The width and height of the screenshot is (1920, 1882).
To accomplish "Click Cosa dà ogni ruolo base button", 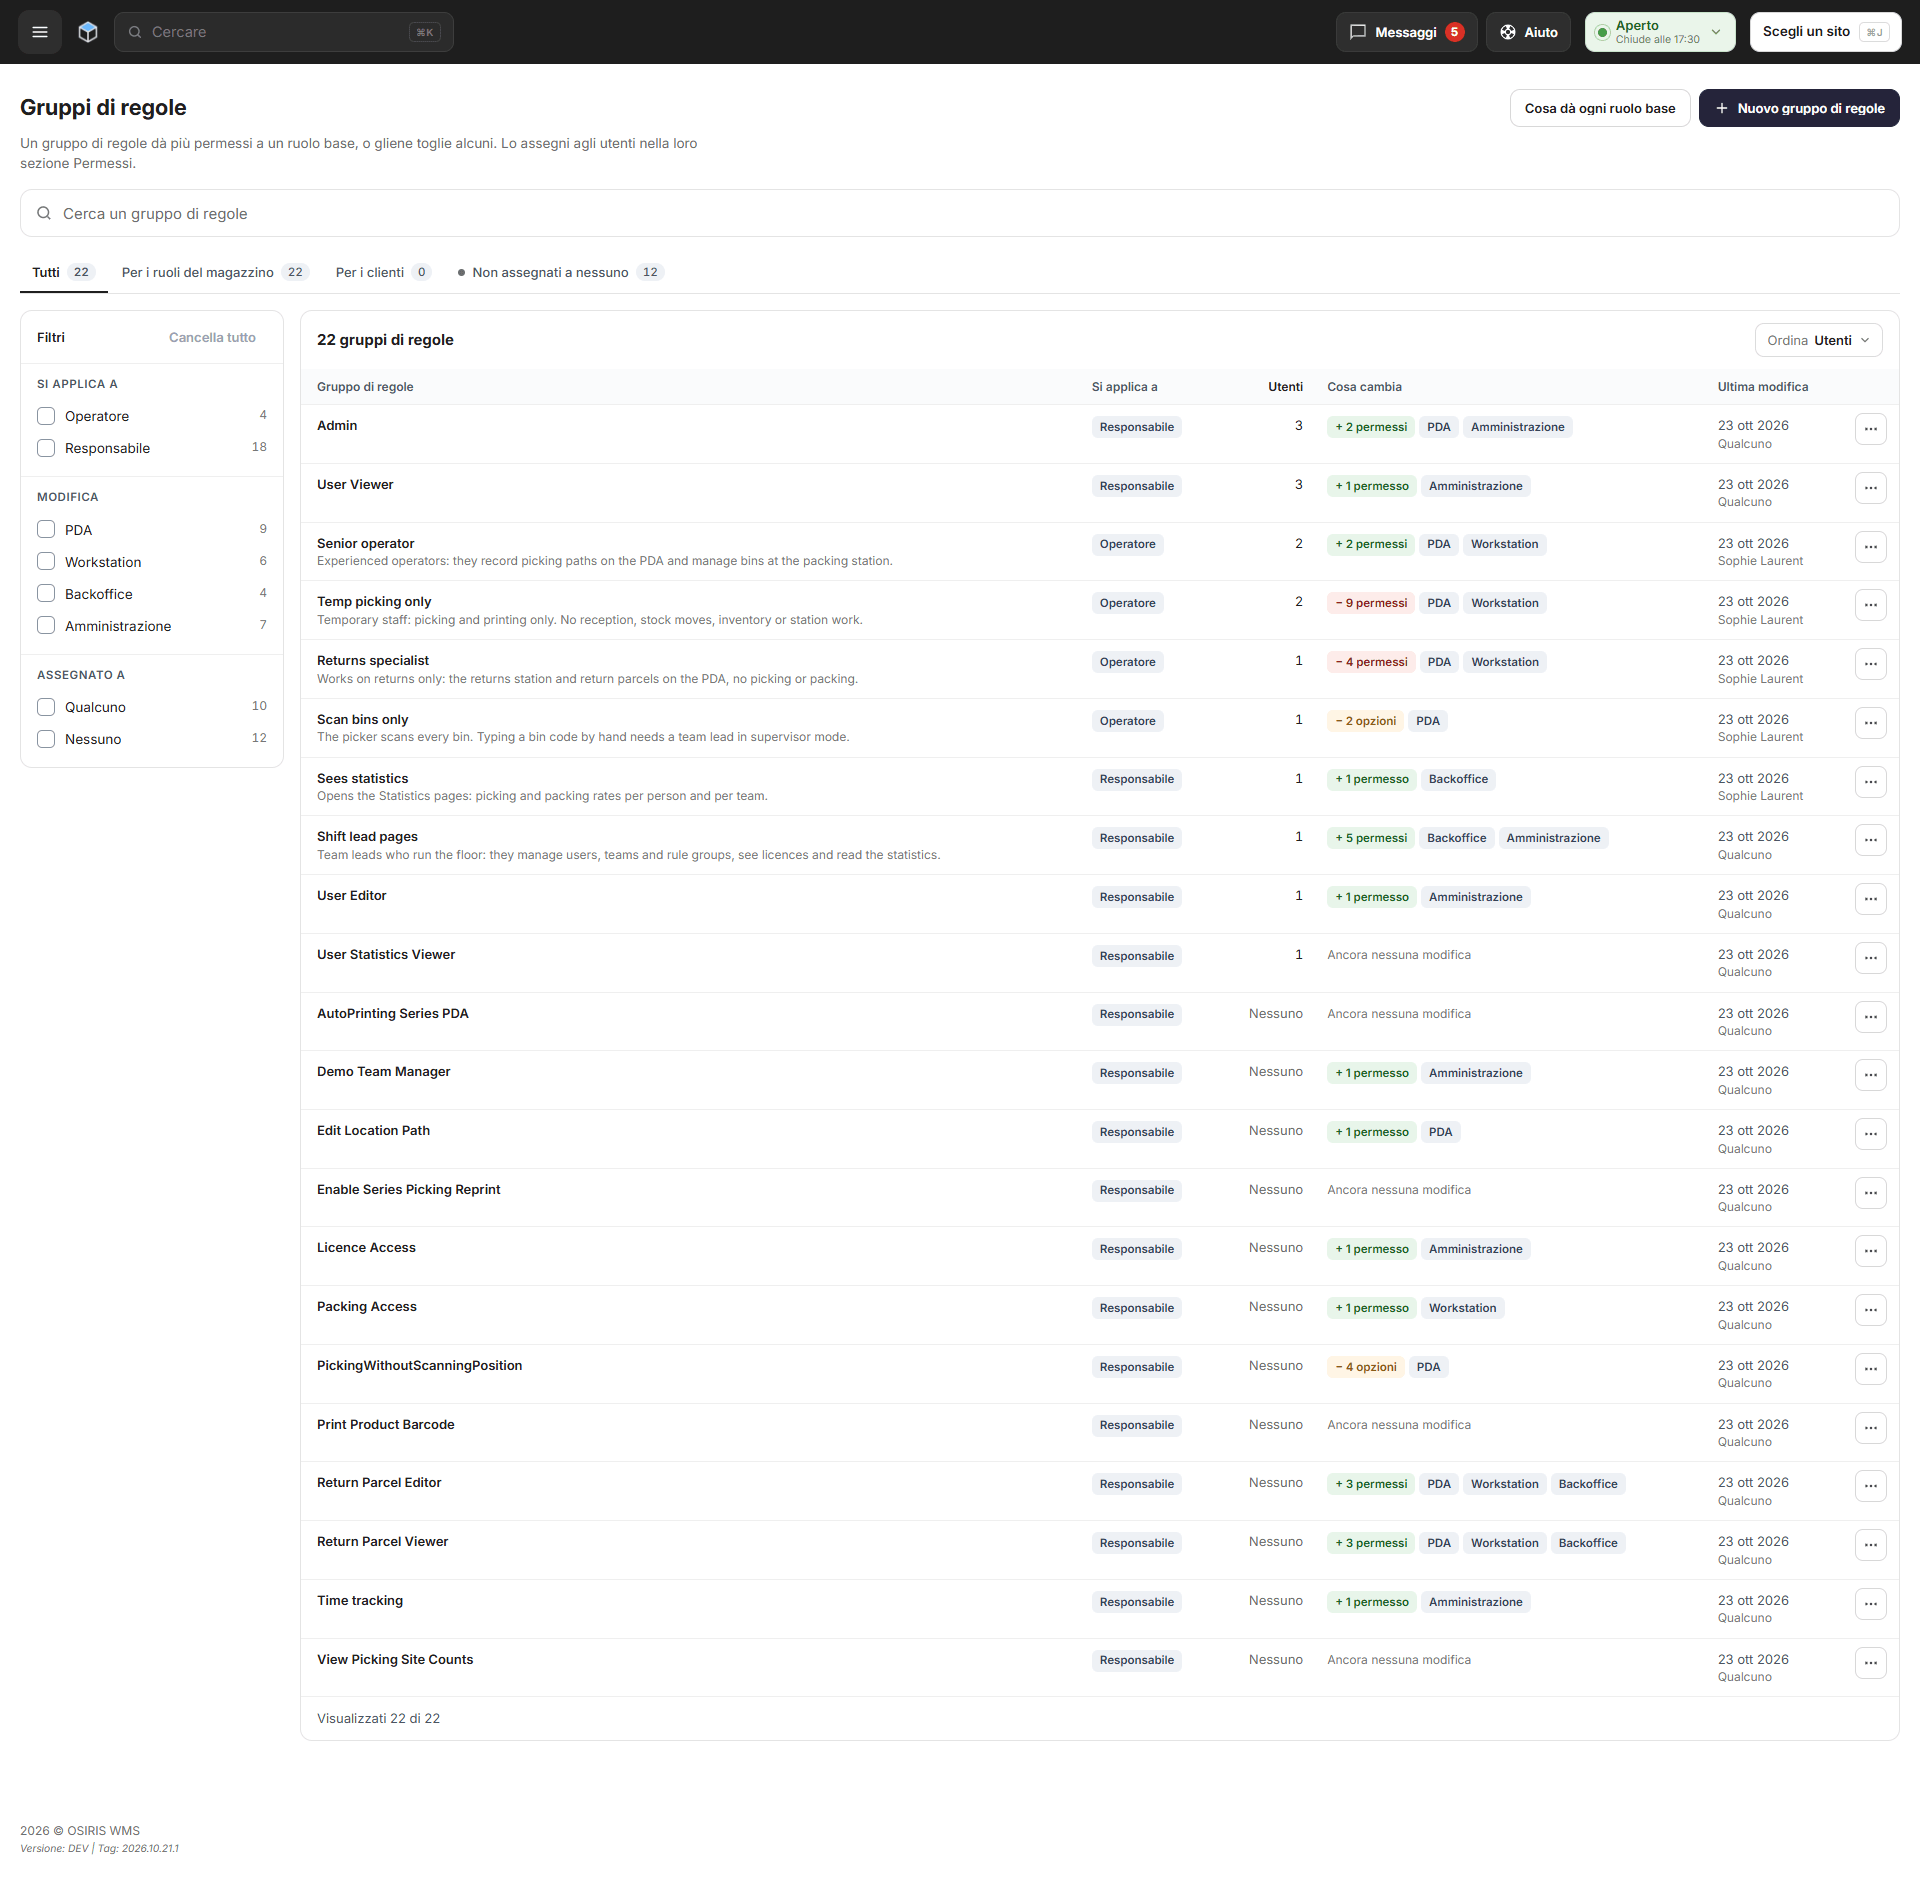I will pos(1600,108).
